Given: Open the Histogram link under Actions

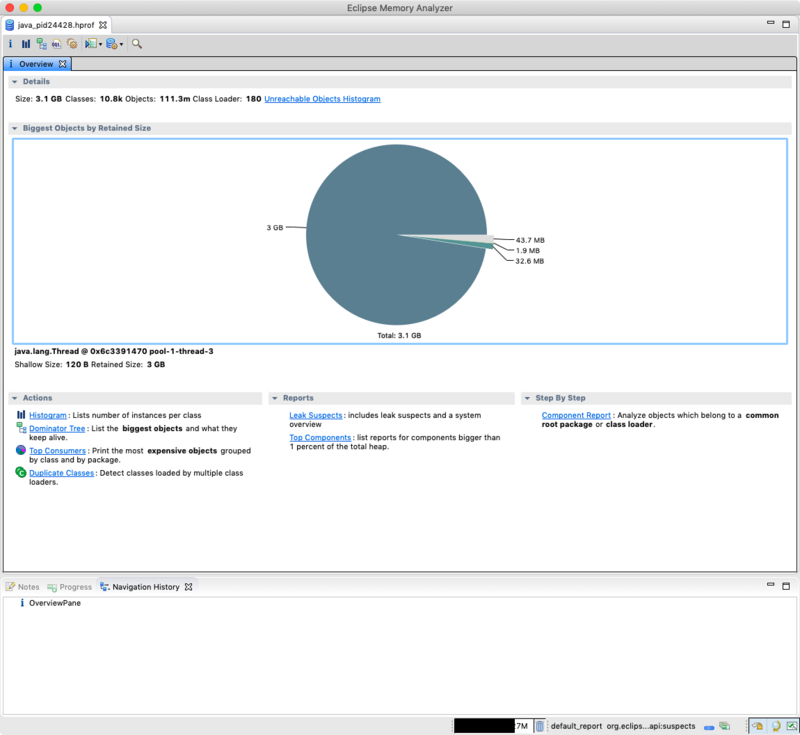Looking at the screenshot, I should (x=47, y=415).
